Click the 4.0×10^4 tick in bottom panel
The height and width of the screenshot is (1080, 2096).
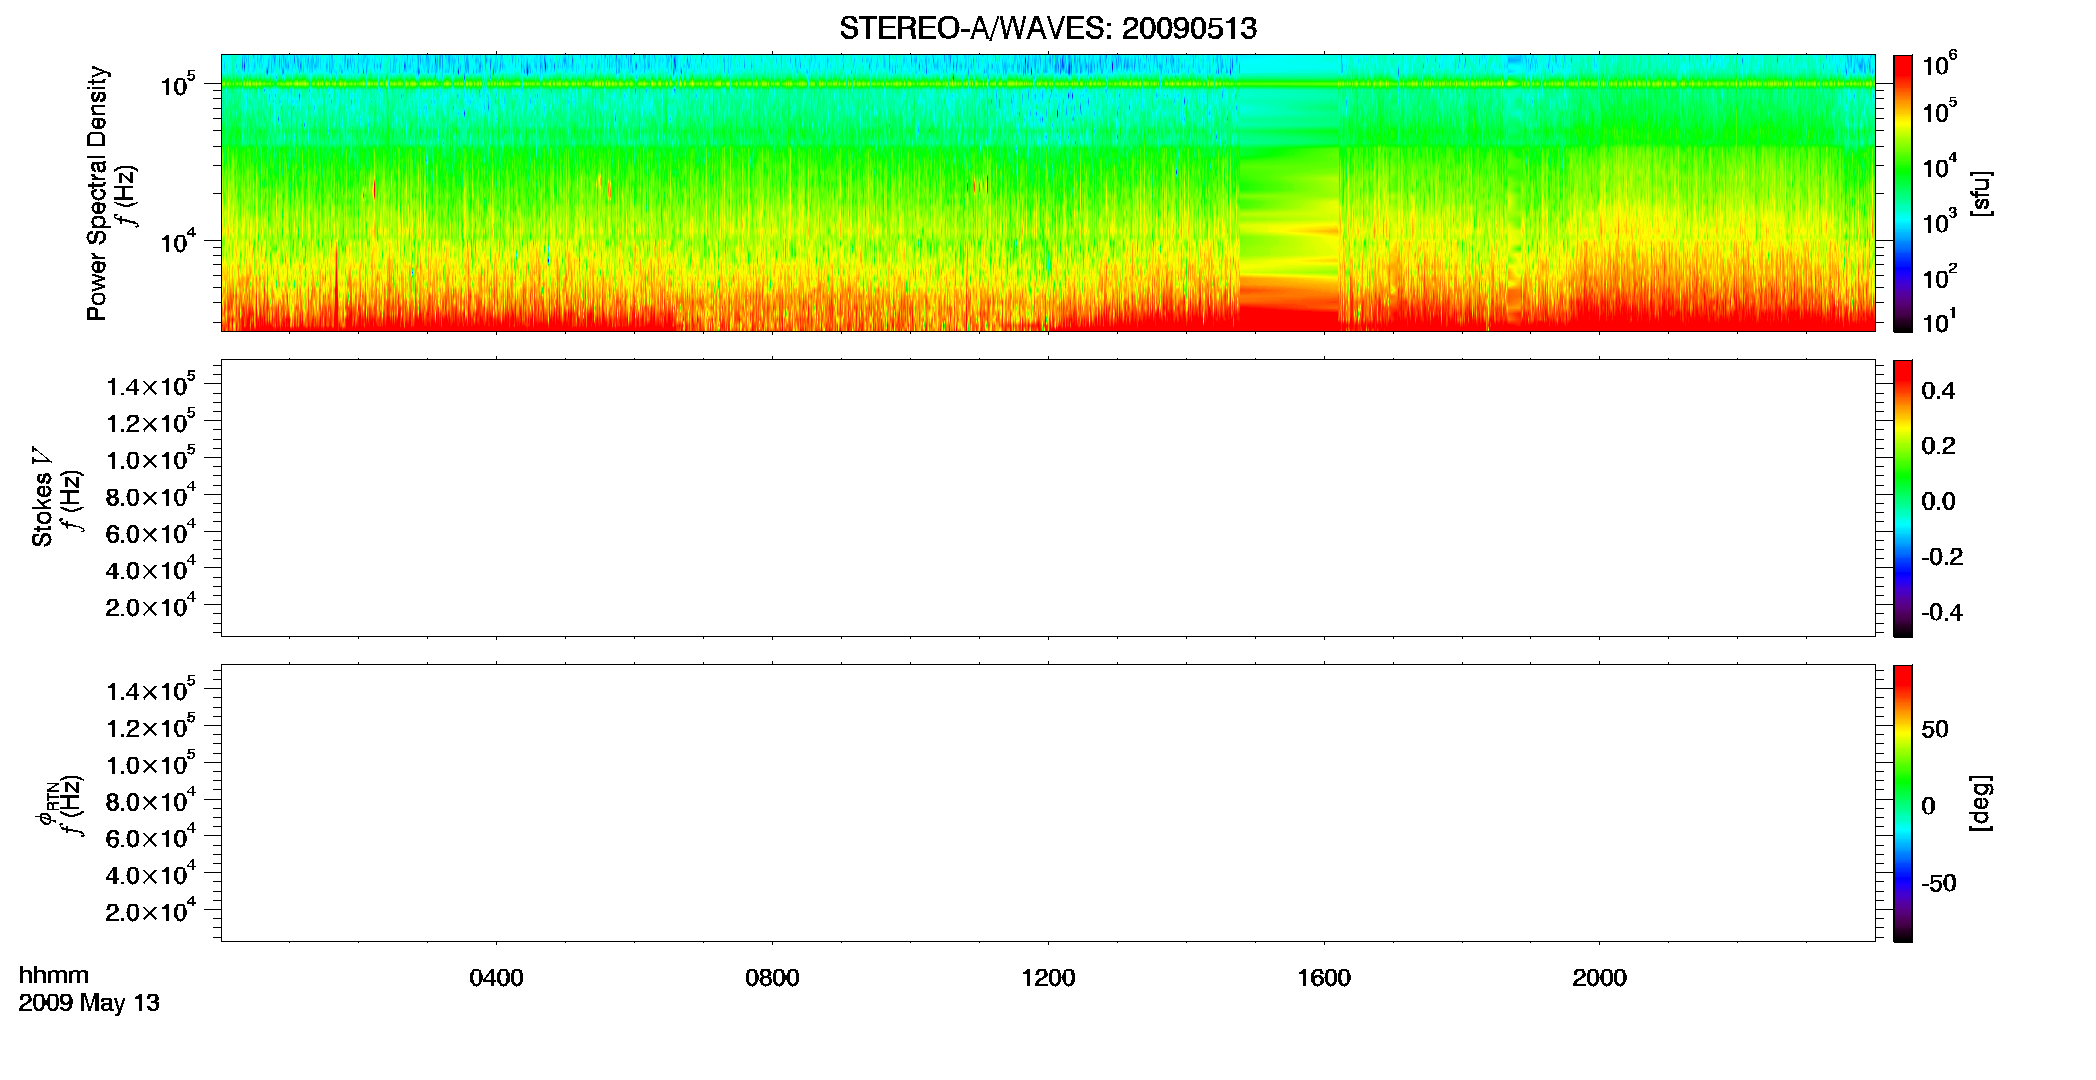pyautogui.click(x=151, y=874)
